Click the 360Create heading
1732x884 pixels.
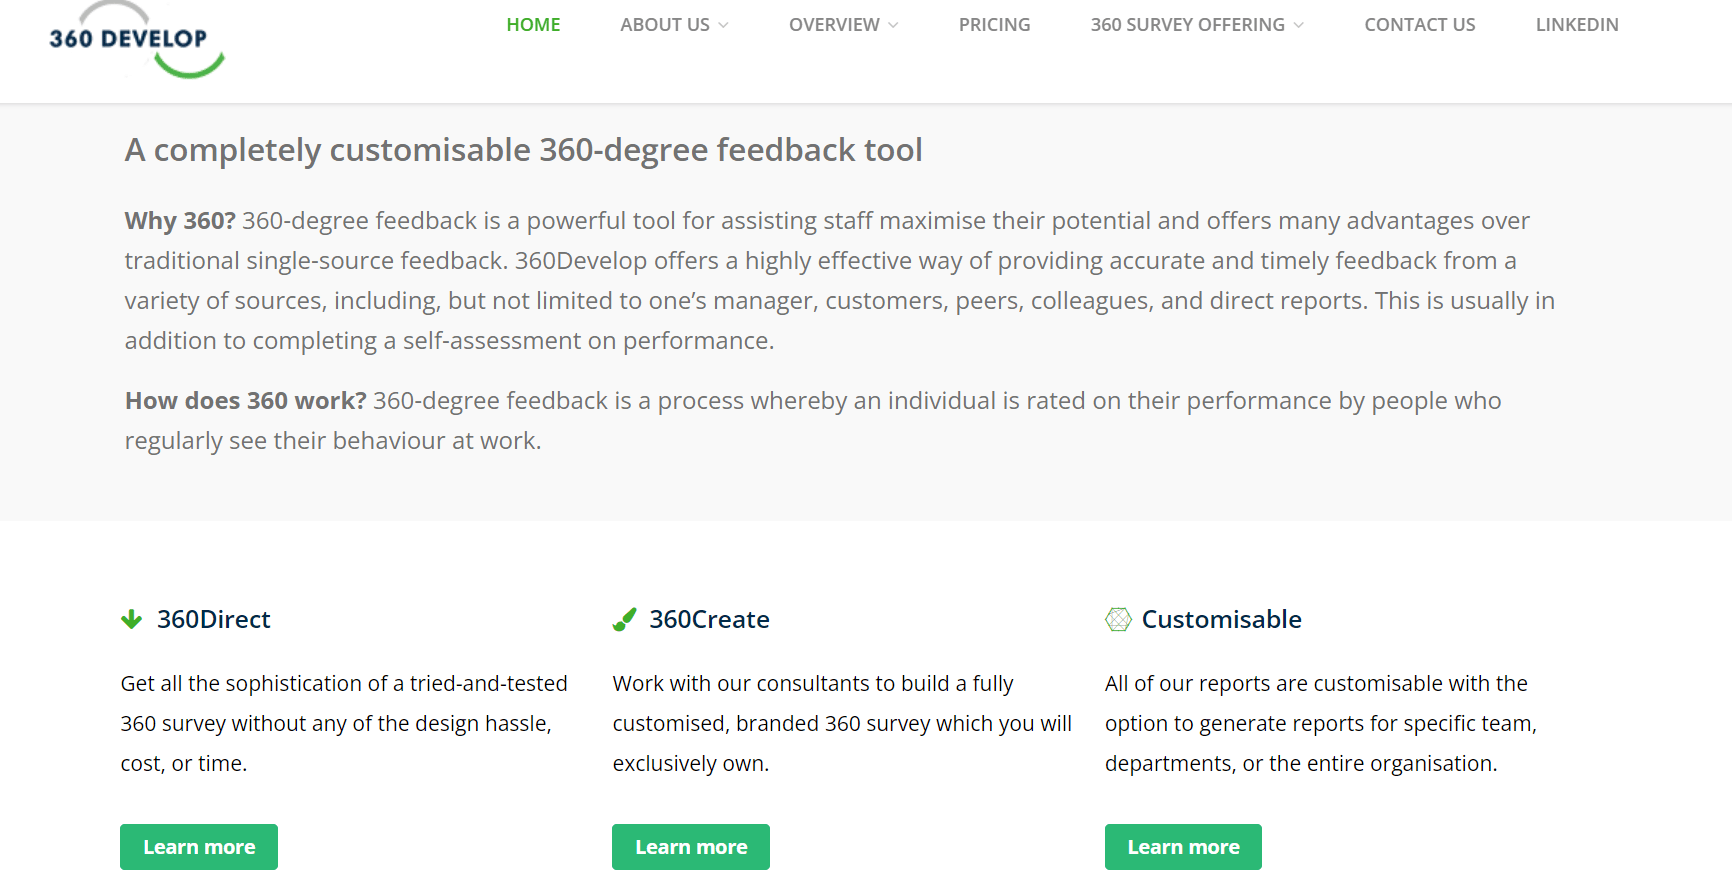pyautogui.click(x=709, y=620)
